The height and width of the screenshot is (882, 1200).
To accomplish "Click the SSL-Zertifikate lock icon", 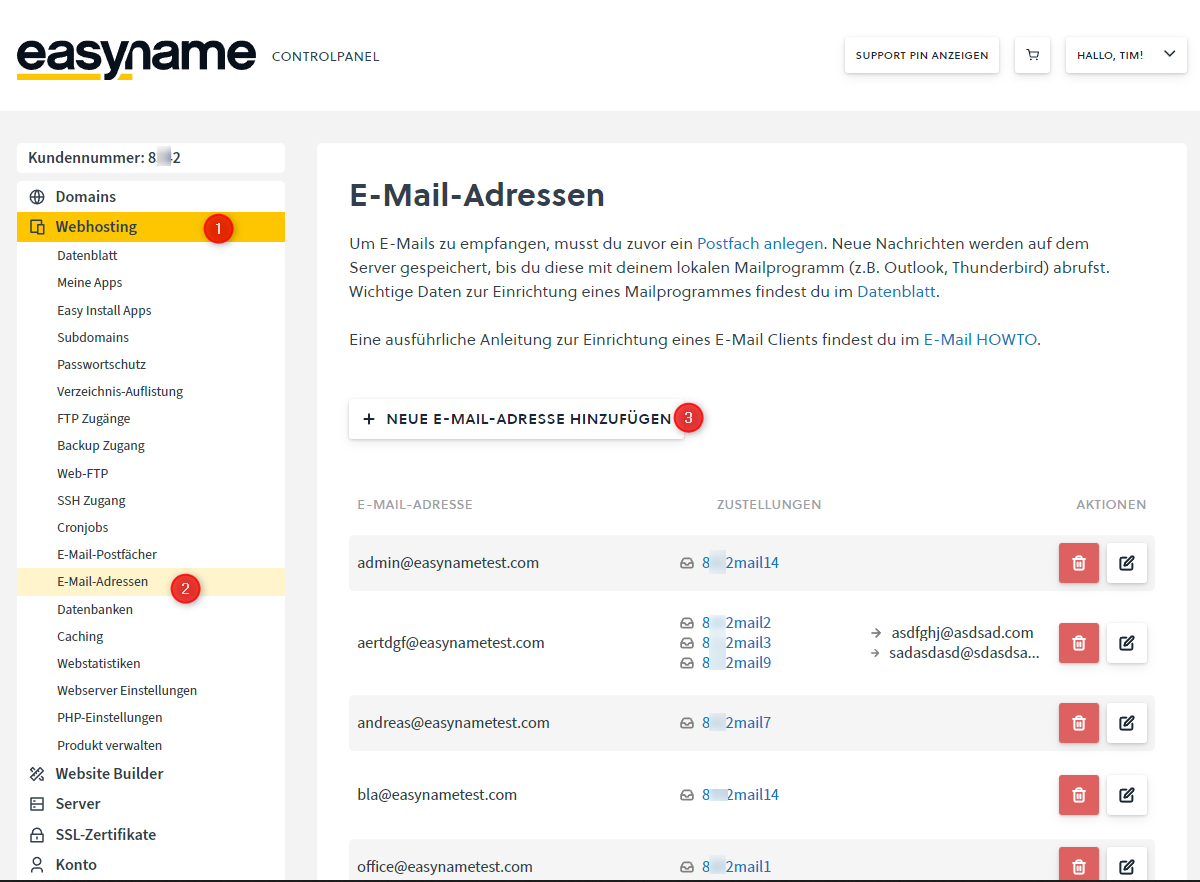I will click(37, 835).
